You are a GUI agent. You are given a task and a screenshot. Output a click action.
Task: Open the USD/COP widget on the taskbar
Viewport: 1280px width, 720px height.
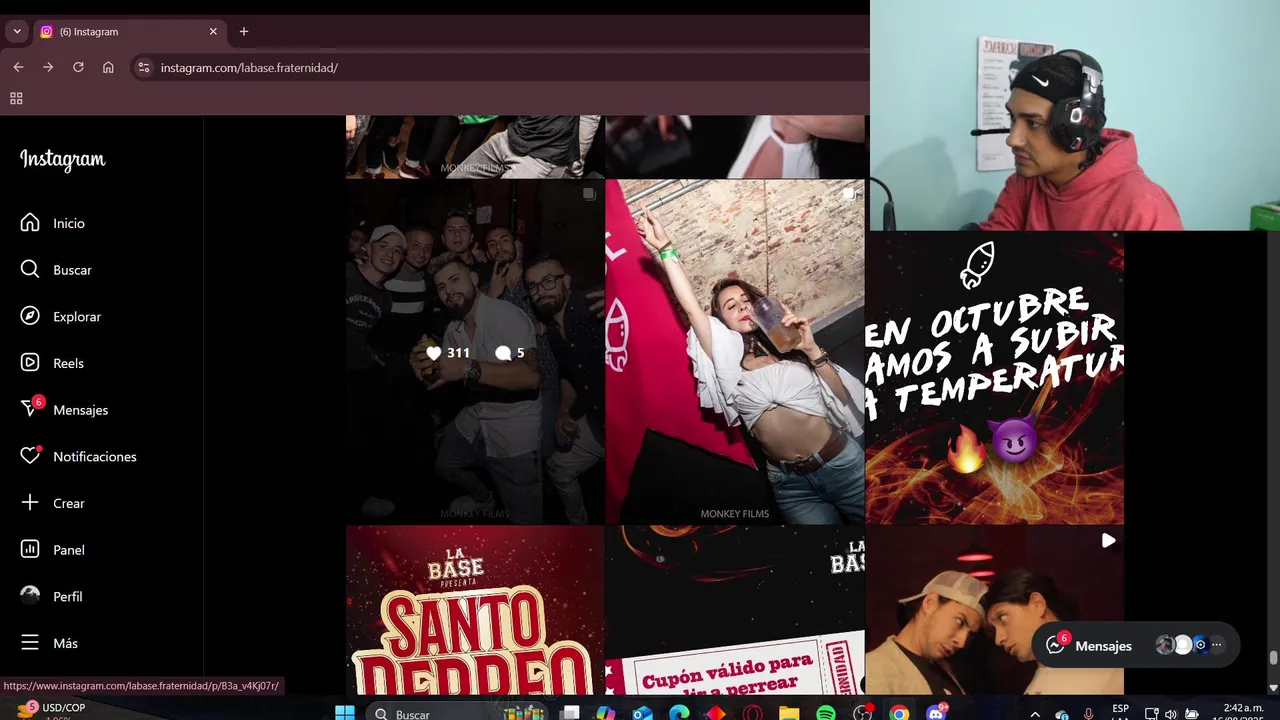(50, 710)
